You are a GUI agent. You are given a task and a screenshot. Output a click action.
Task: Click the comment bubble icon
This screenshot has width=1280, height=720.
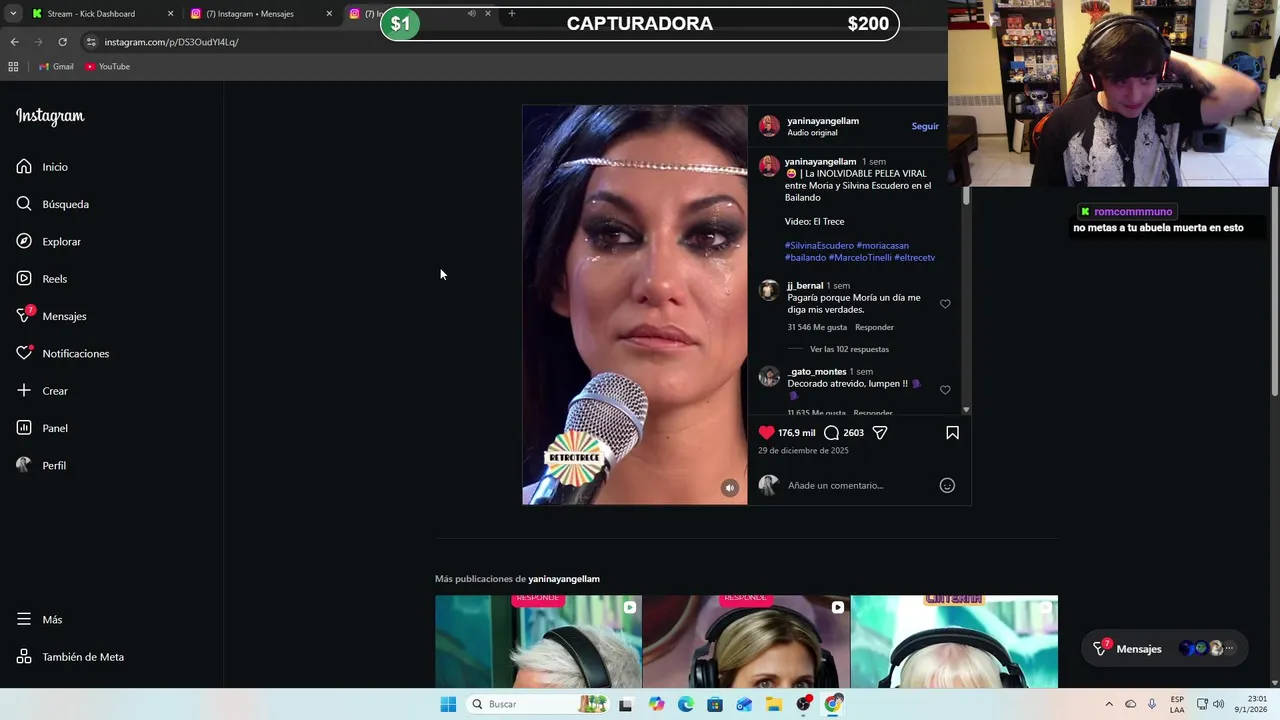coord(831,433)
